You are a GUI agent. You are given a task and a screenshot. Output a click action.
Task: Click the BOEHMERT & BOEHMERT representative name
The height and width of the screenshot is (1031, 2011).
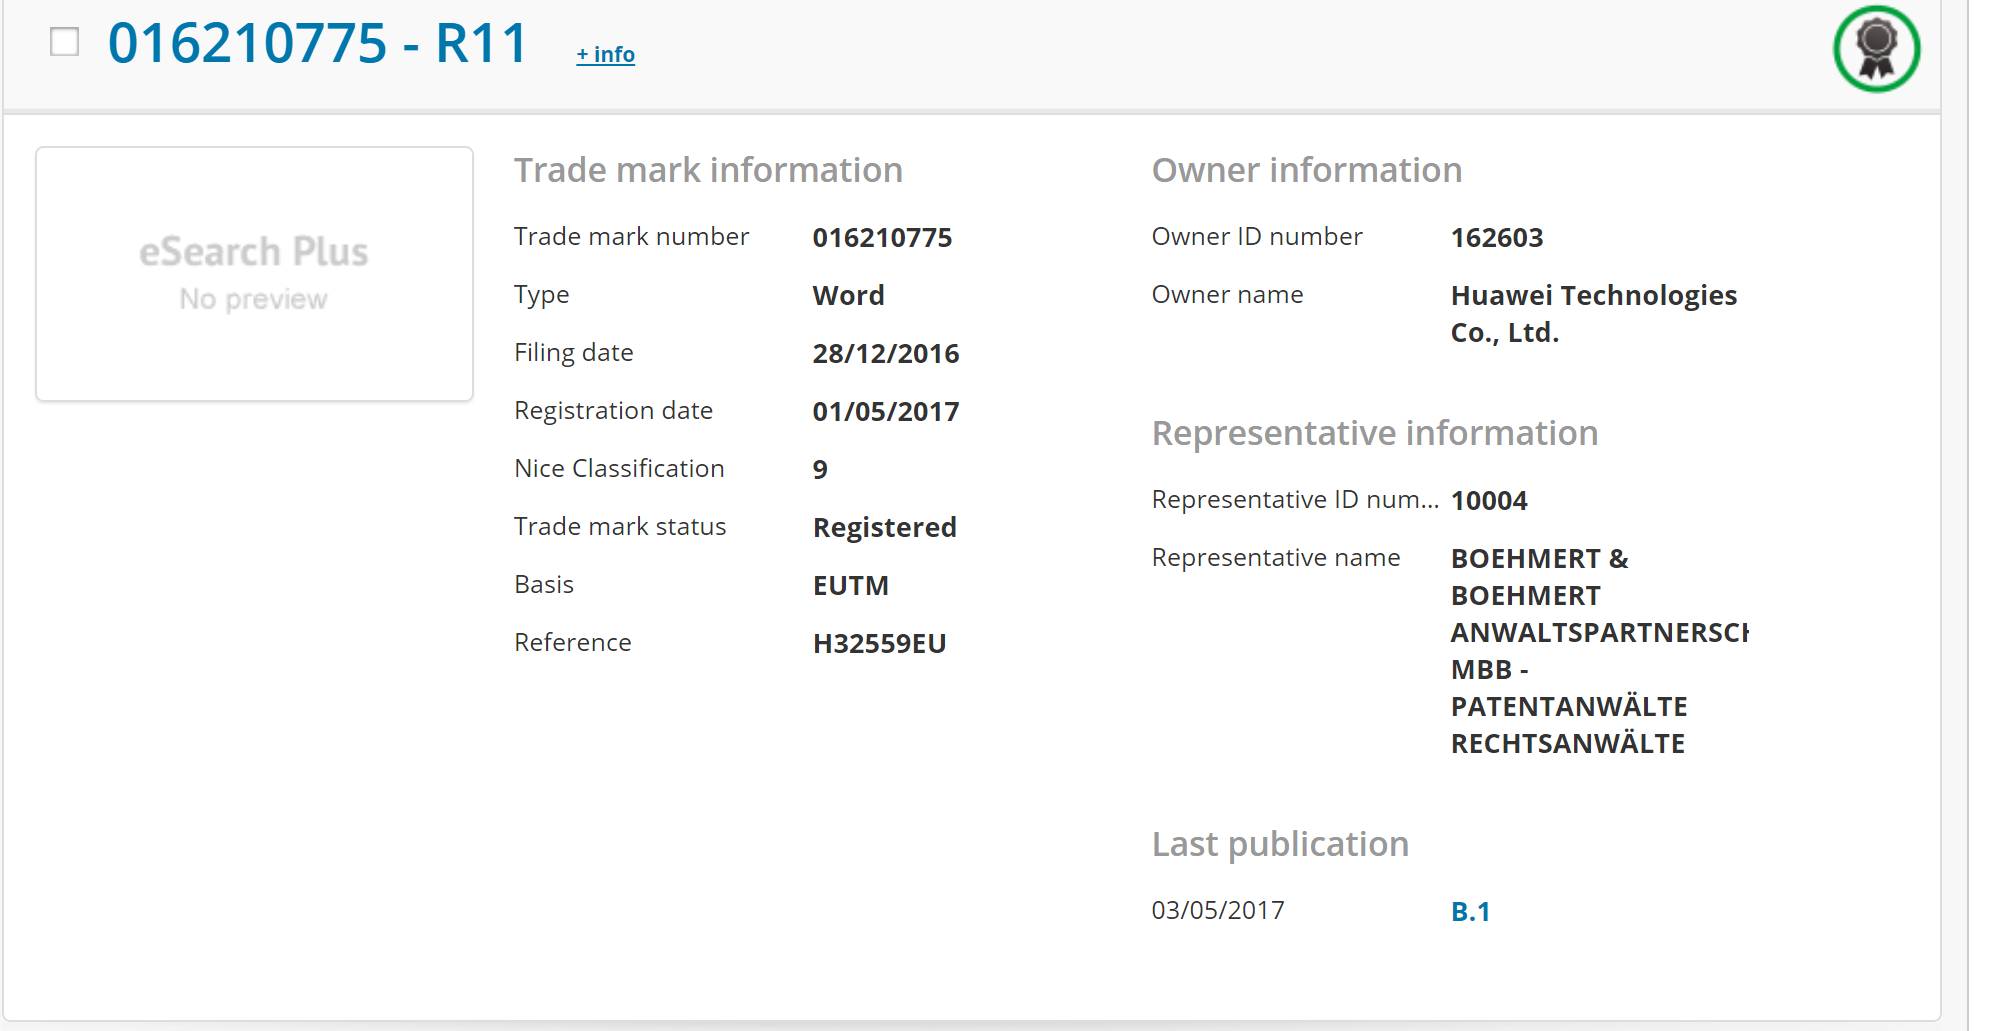tap(1568, 650)
